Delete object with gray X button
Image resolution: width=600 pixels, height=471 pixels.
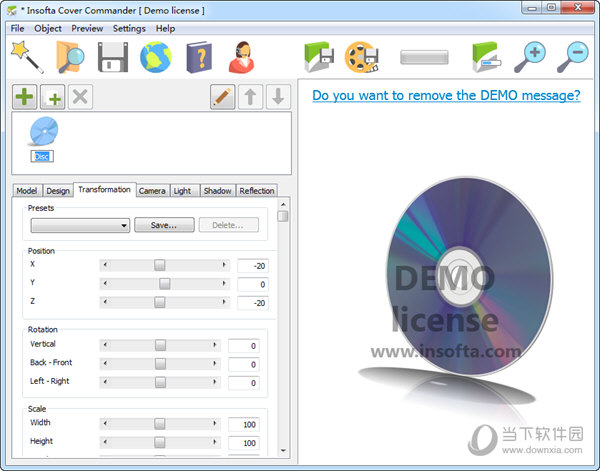tap(80, 97)
